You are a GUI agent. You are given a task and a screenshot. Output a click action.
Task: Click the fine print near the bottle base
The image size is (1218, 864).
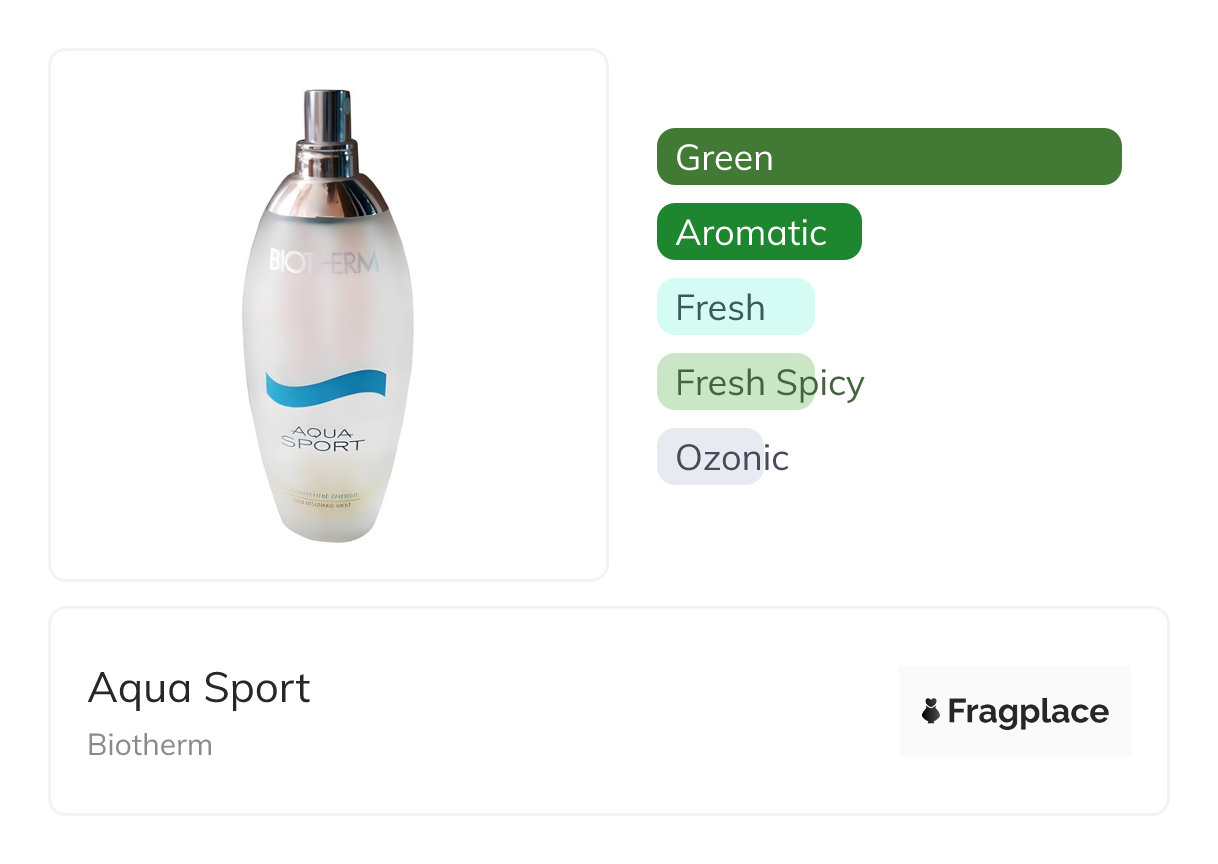click(x=324, y=502)
